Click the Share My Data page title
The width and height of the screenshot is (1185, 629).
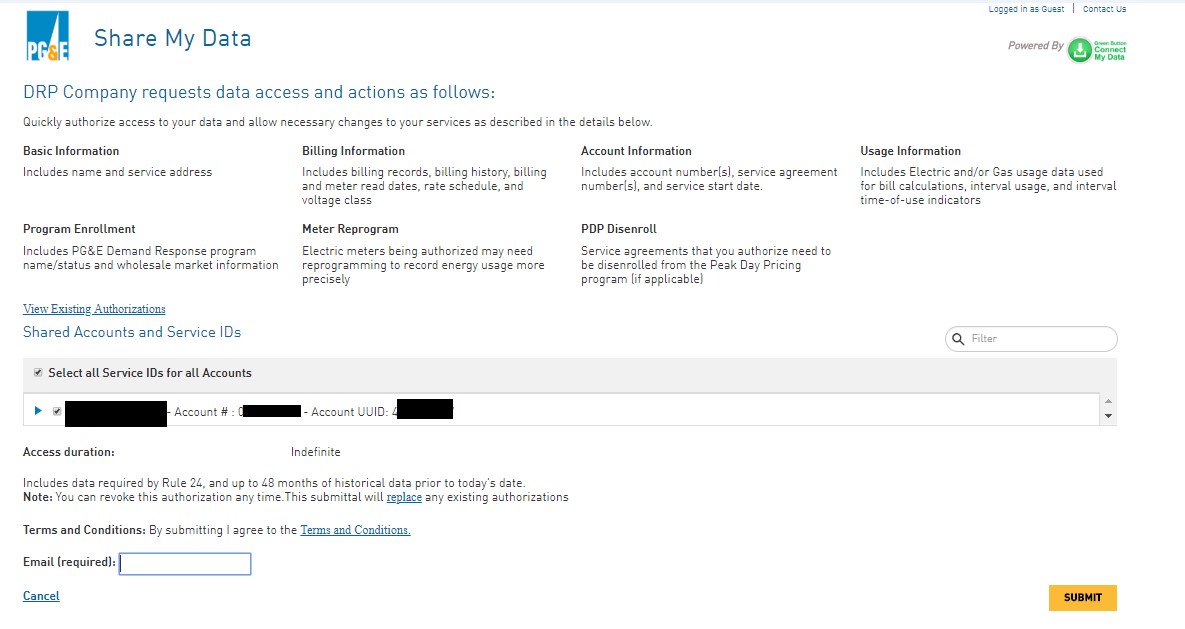coord(172,39)
